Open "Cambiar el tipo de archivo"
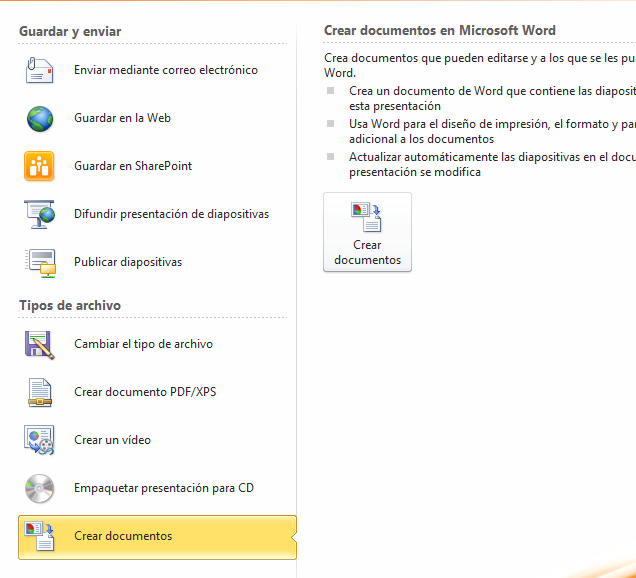Screen dimensions: 636x578 pos(143,344)
